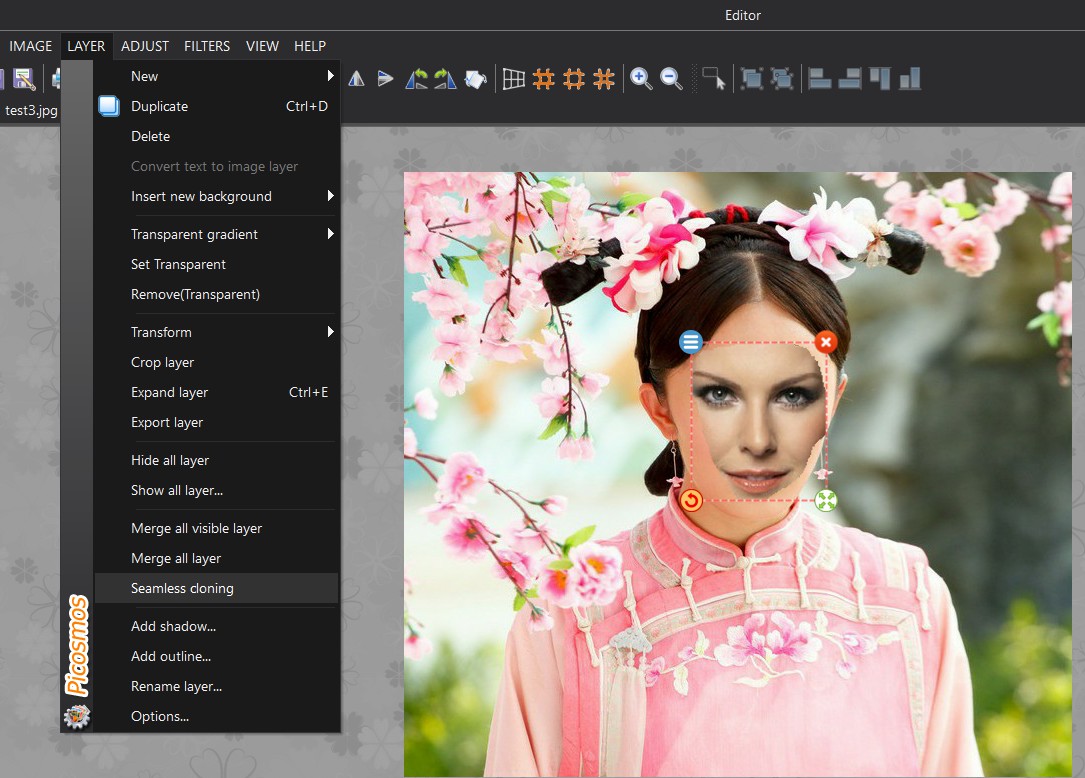Click the Save As floppy disk icon
This screenshot has width=1085, height=778.
click(x=24, y=79)
